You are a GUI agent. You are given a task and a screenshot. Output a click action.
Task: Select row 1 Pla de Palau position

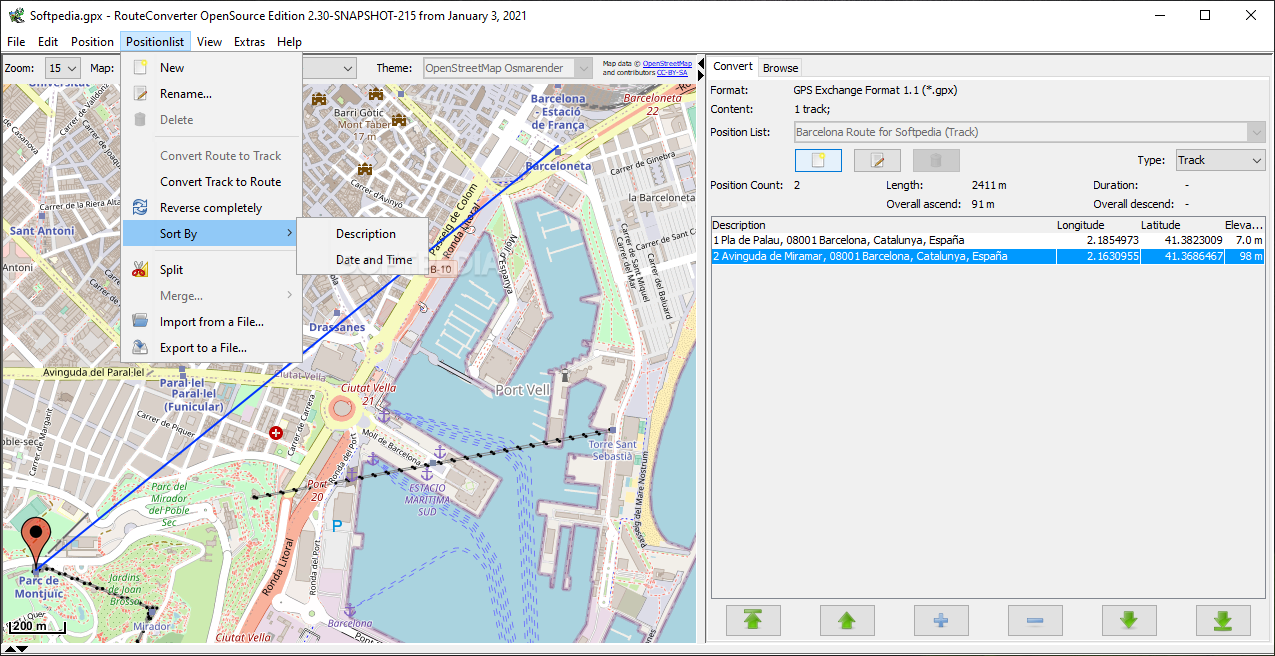coord(988,241)
